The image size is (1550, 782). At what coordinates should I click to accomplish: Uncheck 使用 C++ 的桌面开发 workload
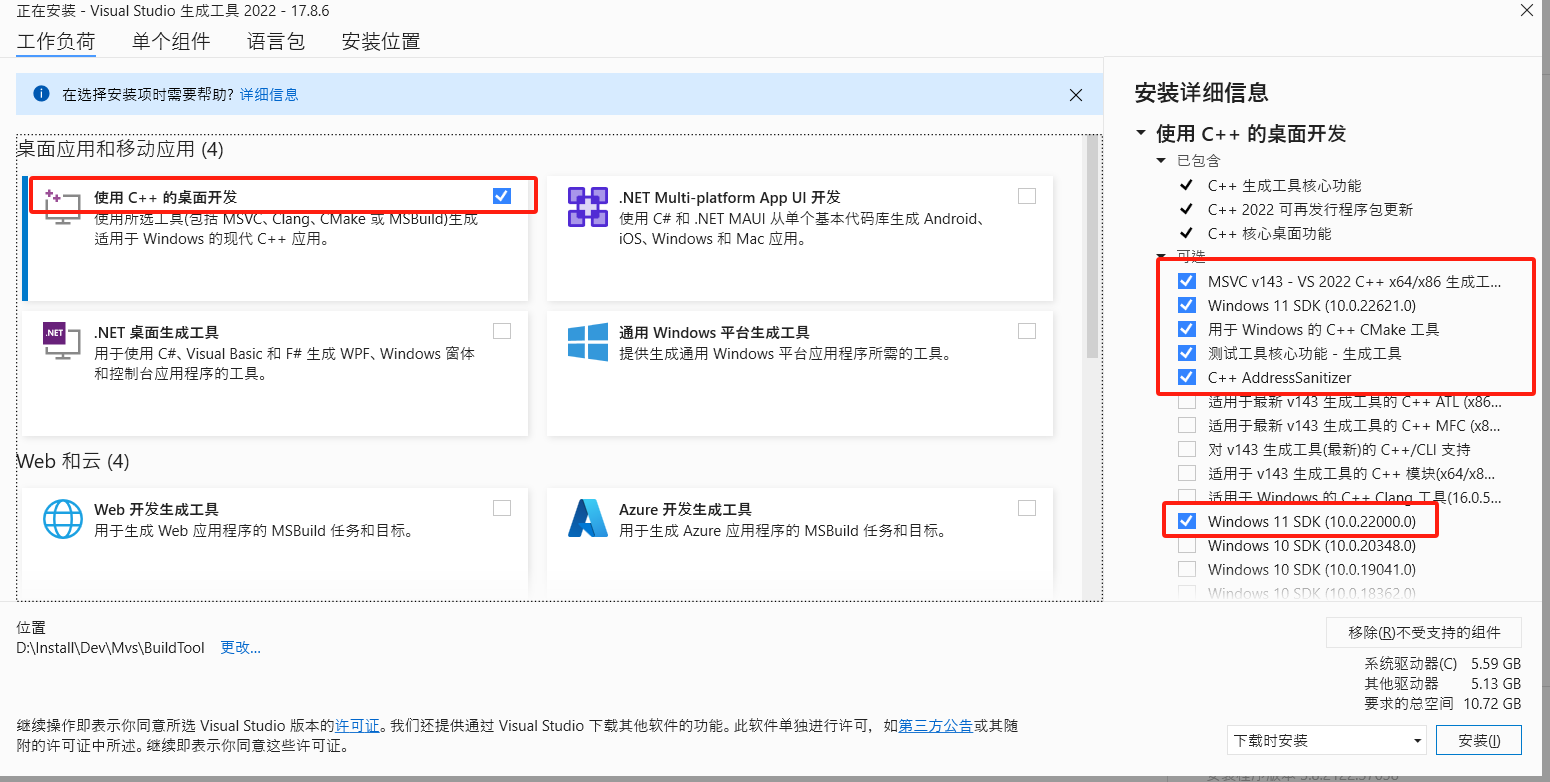coord(502,196)
